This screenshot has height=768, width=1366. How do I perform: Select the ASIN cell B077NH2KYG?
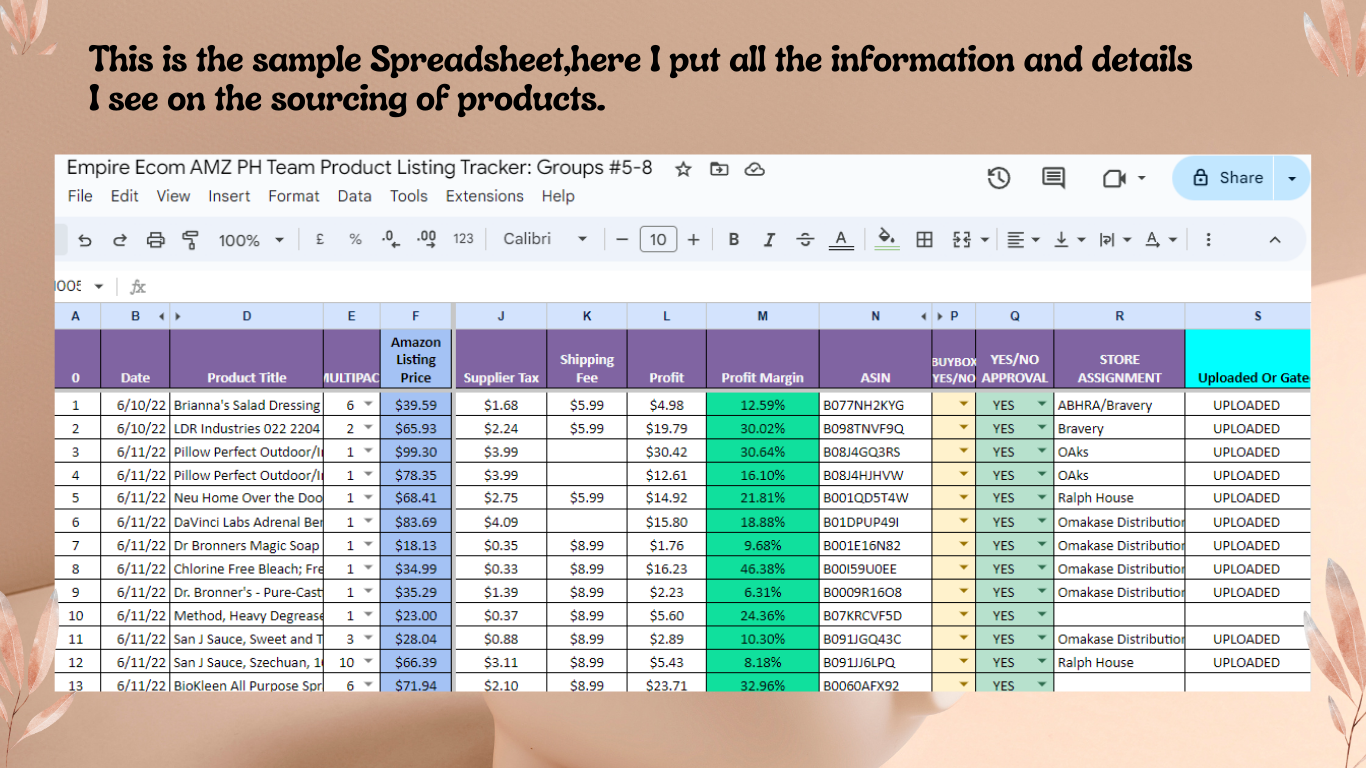click(875, 405)
